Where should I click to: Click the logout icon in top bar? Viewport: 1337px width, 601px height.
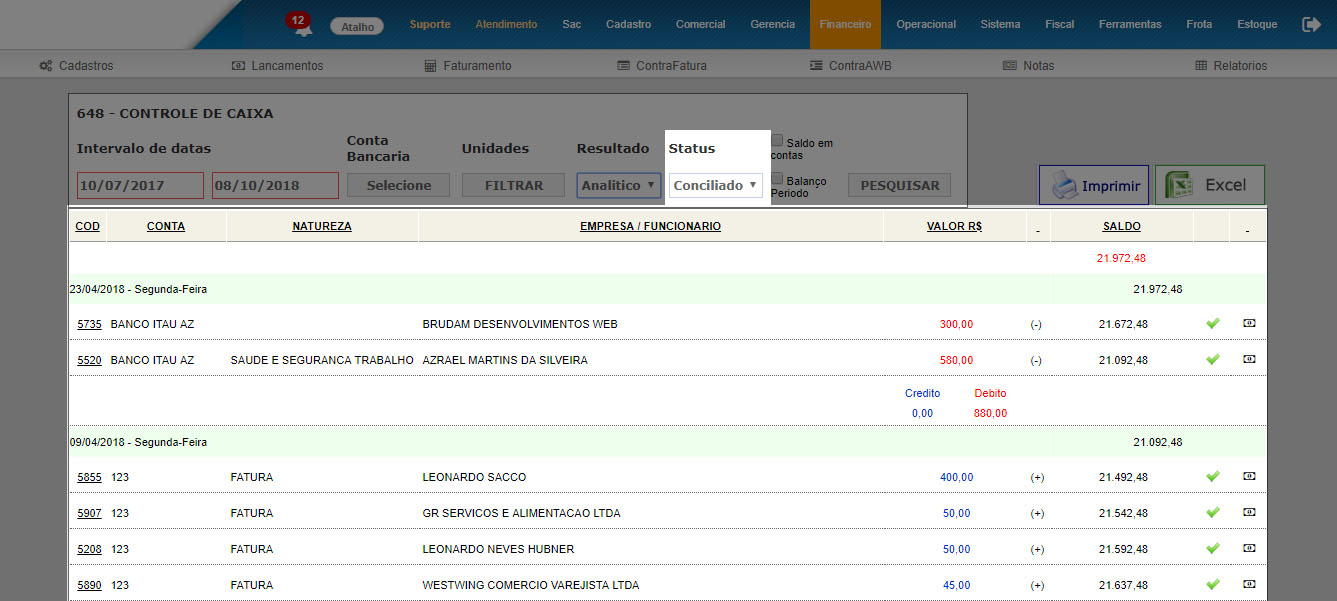tap(1311, 24)
